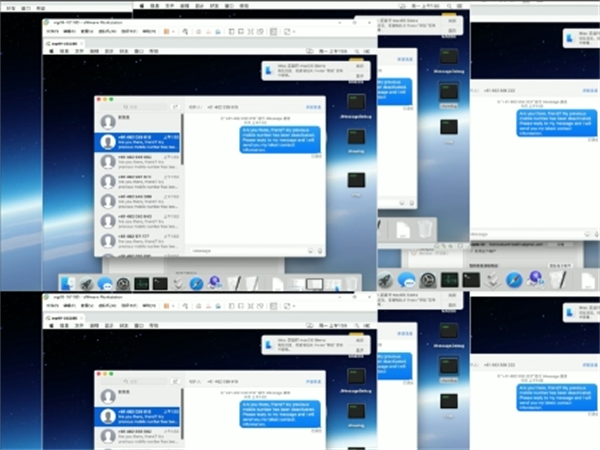Open Finder from the macOS dock
This screenshot has width=600, height=450.
click(69, 284)
